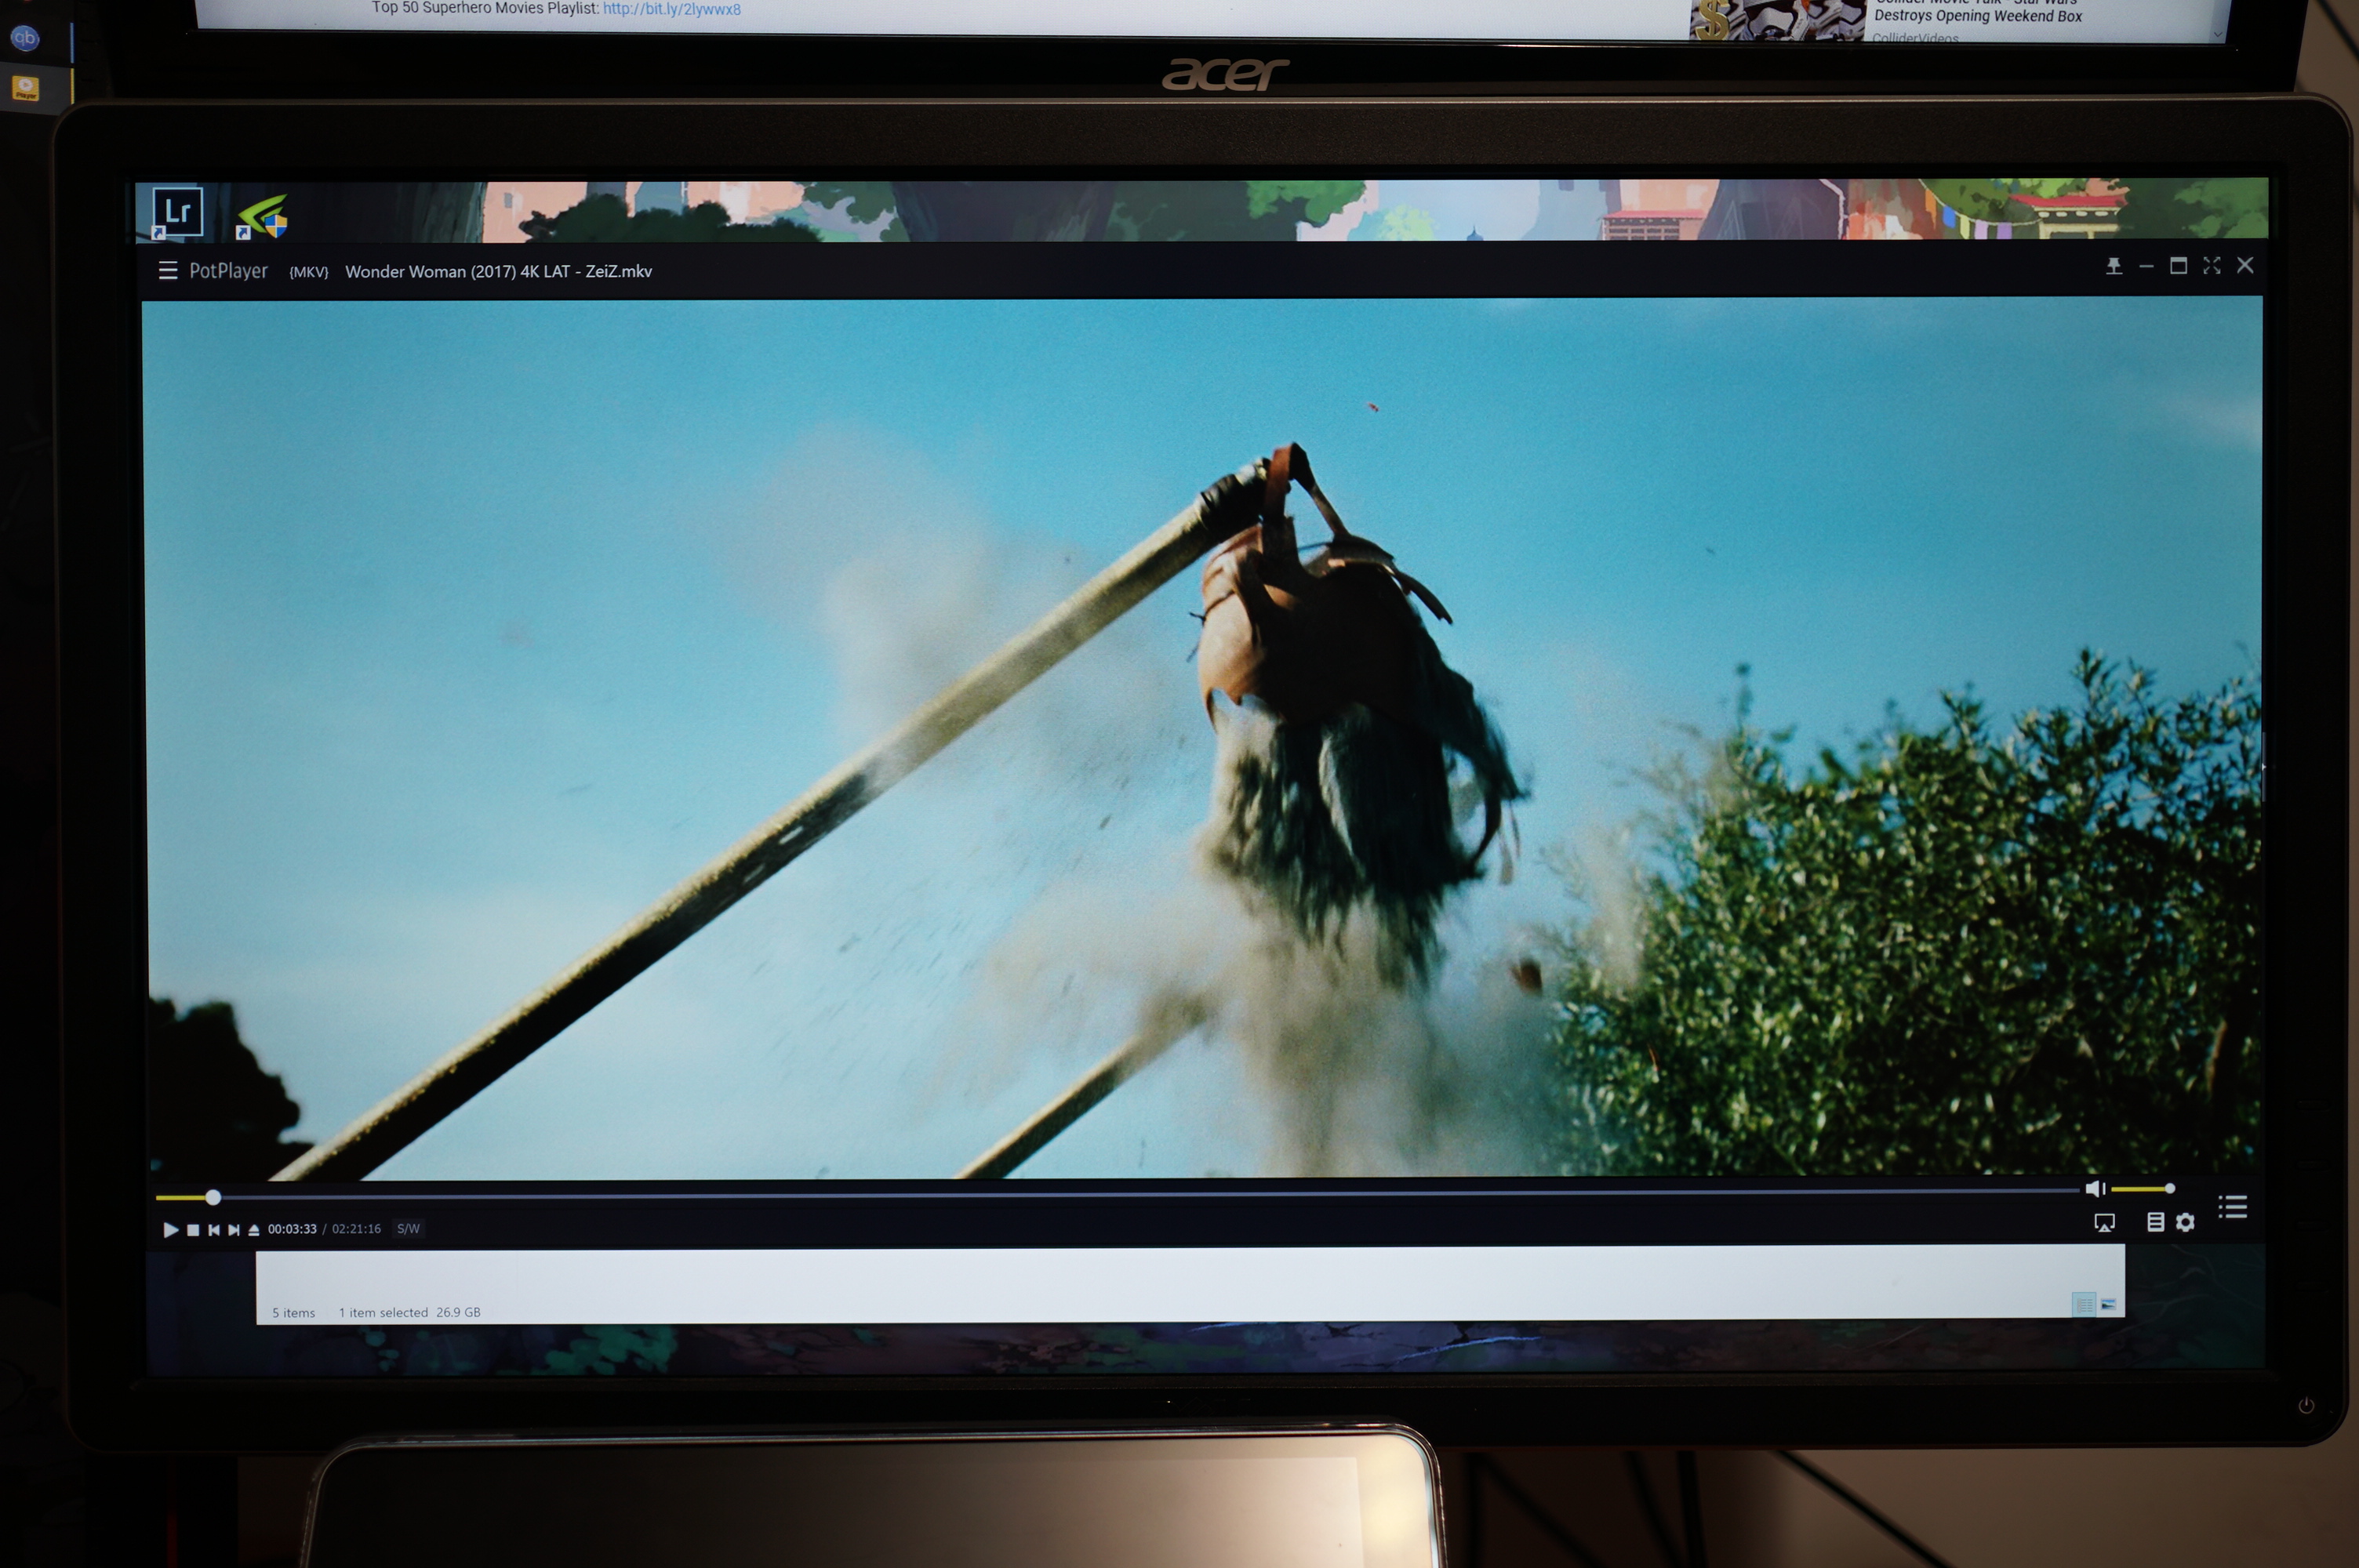
Task: Click the total duration 02:21:16
Action: (356, 1229)
